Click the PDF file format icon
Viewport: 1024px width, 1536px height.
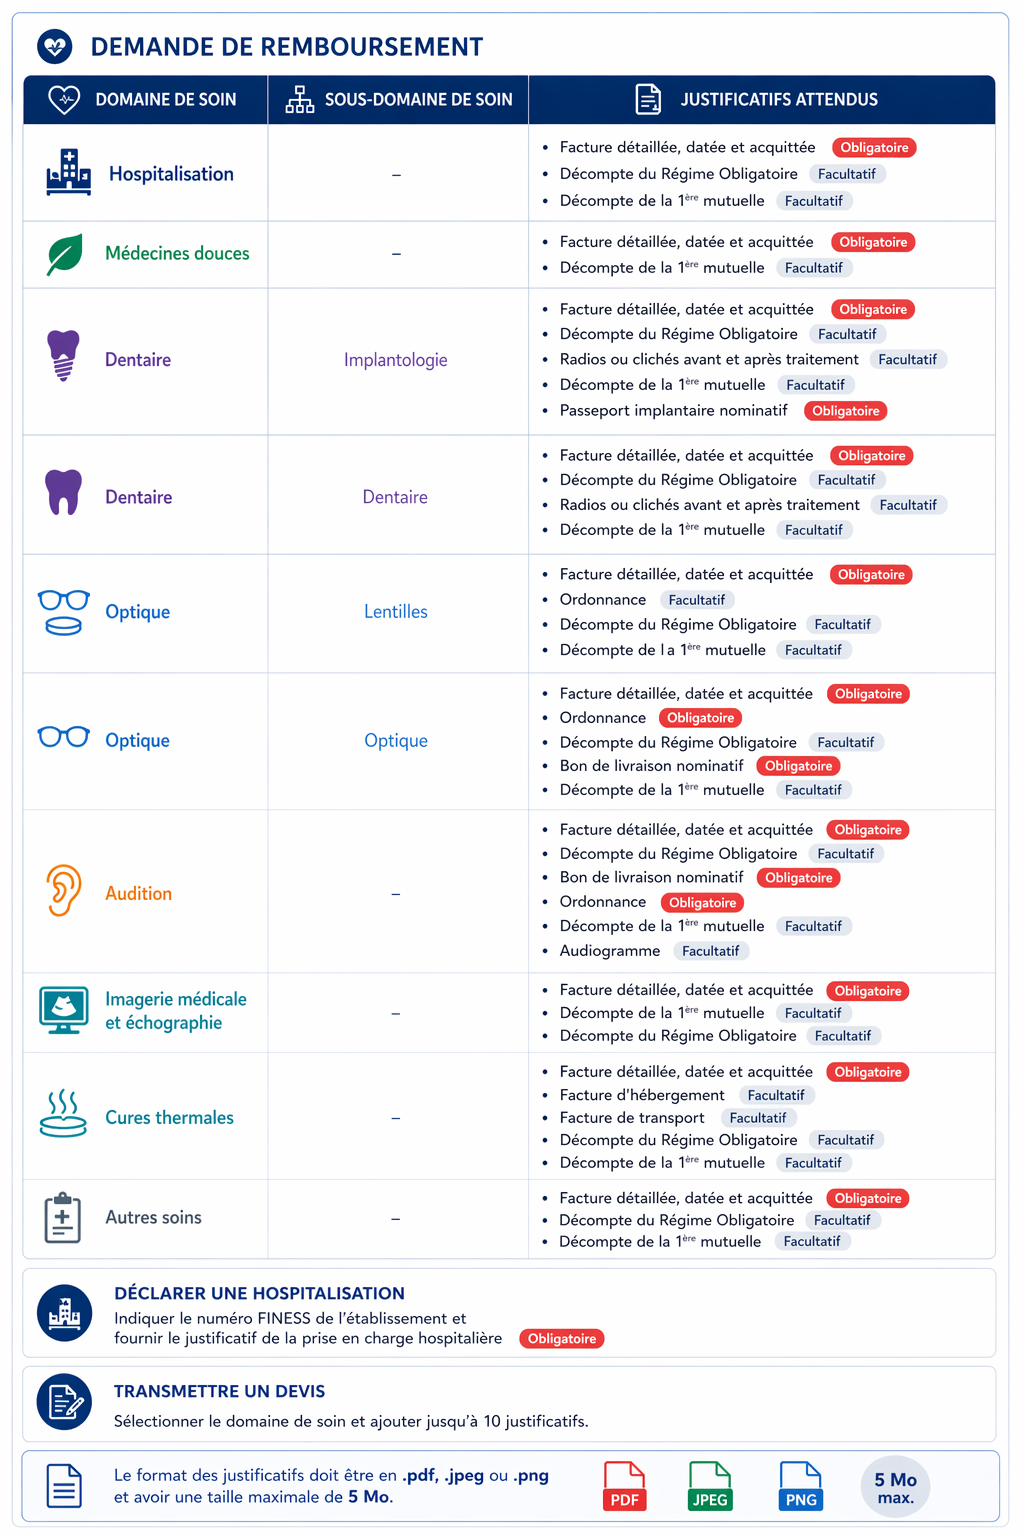coord(625,1486)
